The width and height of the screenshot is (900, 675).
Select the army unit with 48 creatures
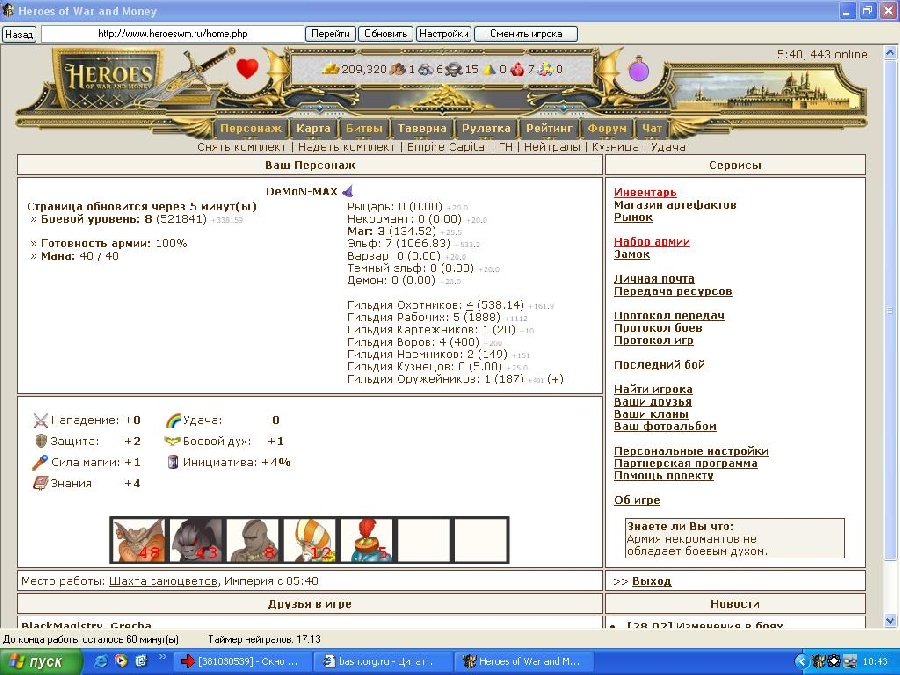[x=138, y=540]
